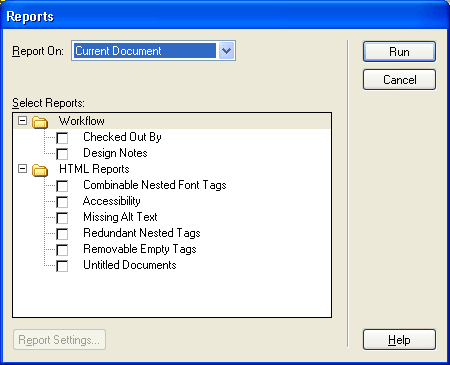The height and width of the screenshot is (365, 450).
Task: Collapse the Workflow tree node
Action: point(22,121)
